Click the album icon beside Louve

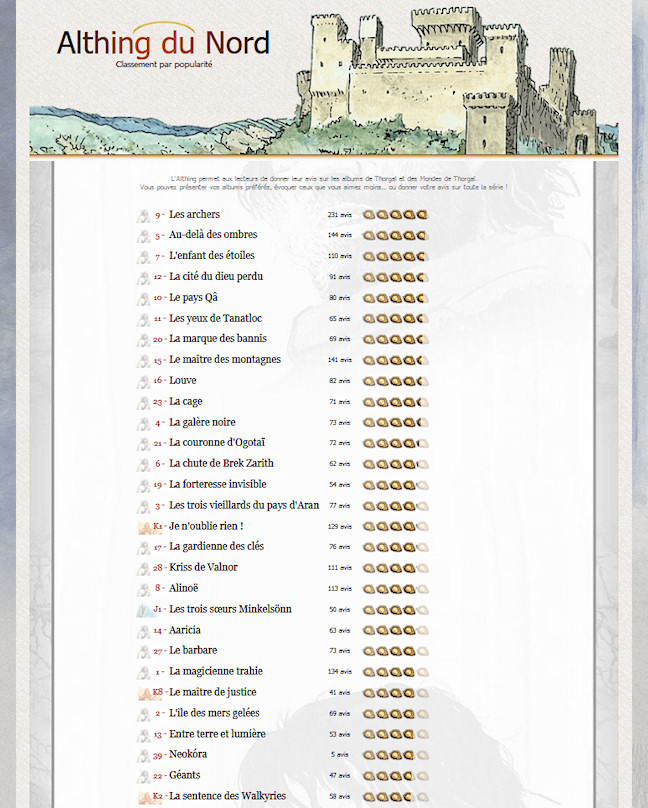click(143, 381)
